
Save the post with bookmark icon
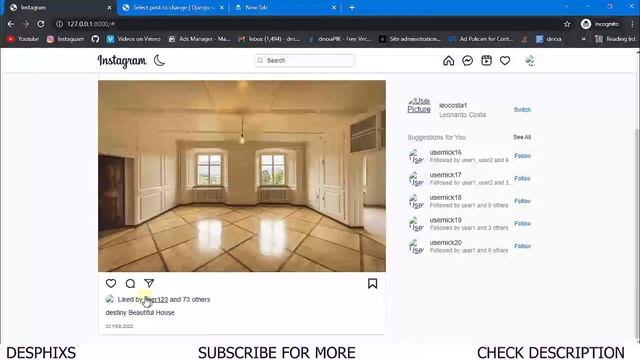click(x=372, y=284)
